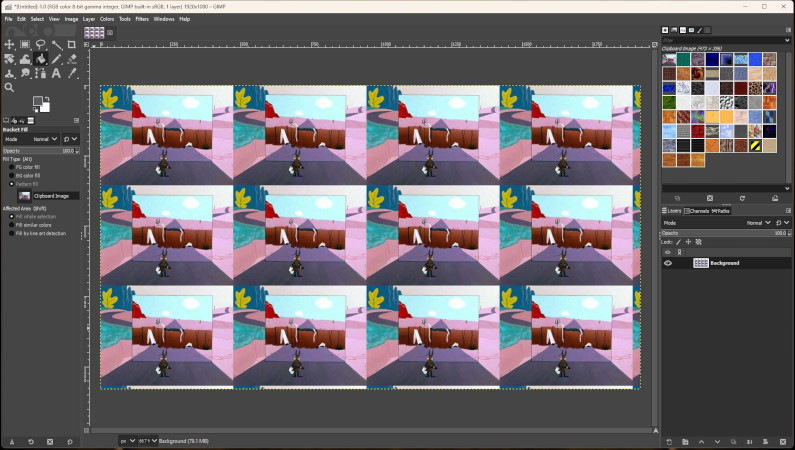
Task: Open the Filters menu
Action: [141, 18]
